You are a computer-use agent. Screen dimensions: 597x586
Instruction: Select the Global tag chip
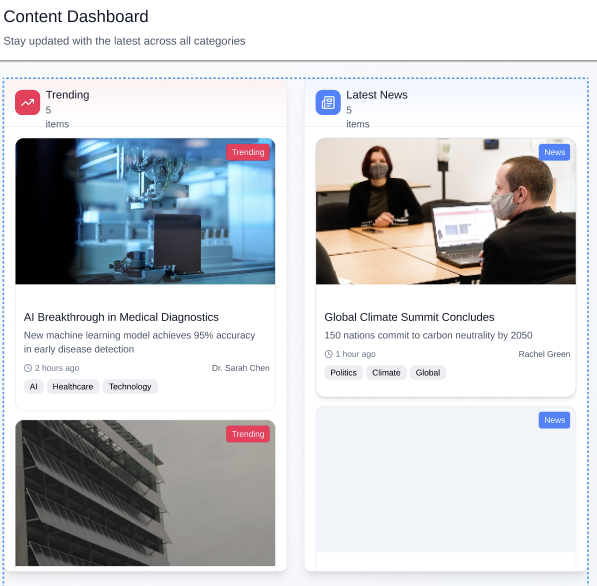pos(428,372)
